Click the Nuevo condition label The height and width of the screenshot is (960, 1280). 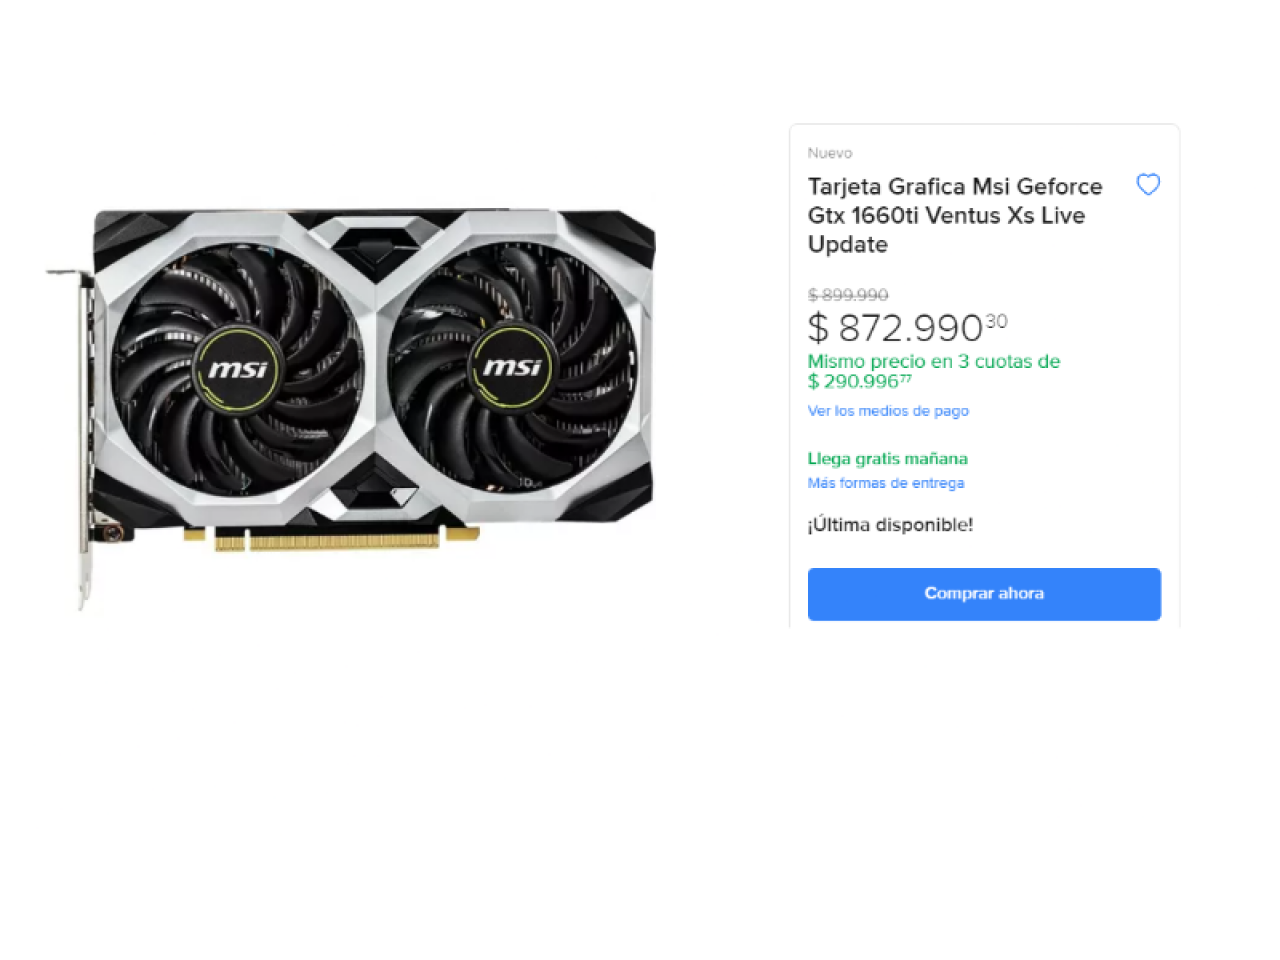coord(830,153)
